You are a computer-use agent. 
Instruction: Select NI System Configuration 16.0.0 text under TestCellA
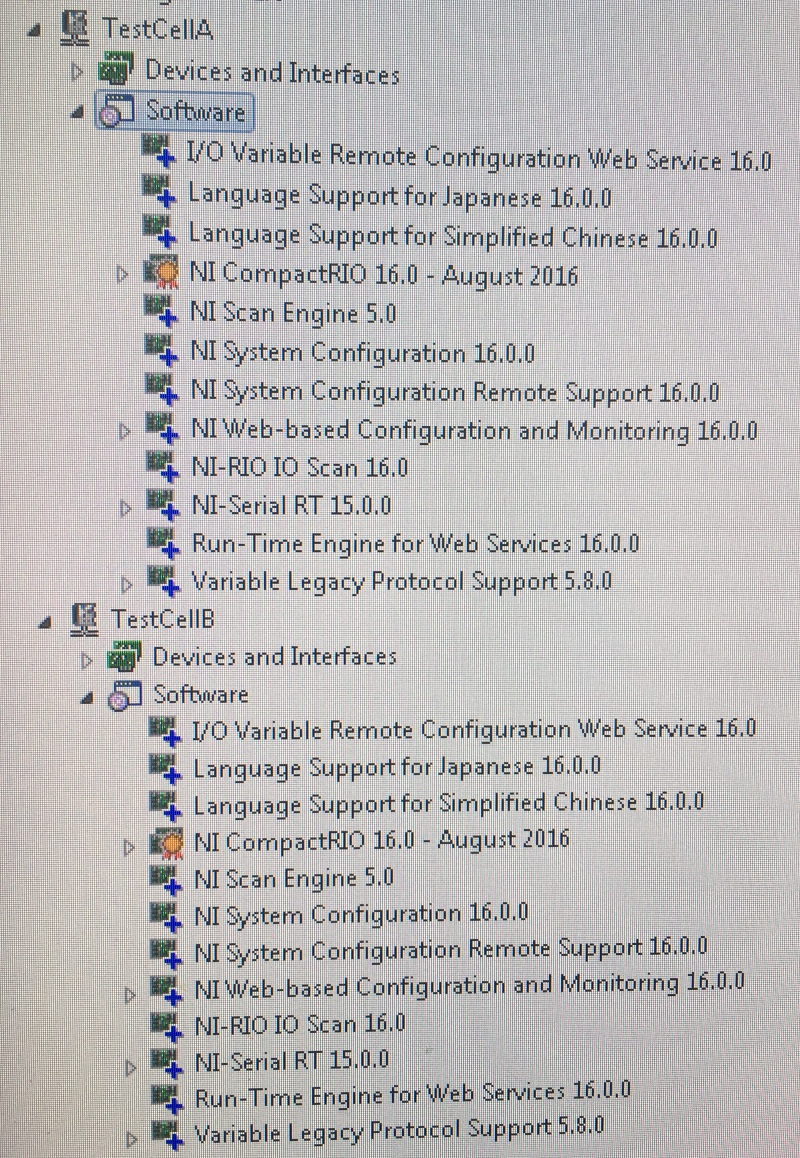(363, 352)
